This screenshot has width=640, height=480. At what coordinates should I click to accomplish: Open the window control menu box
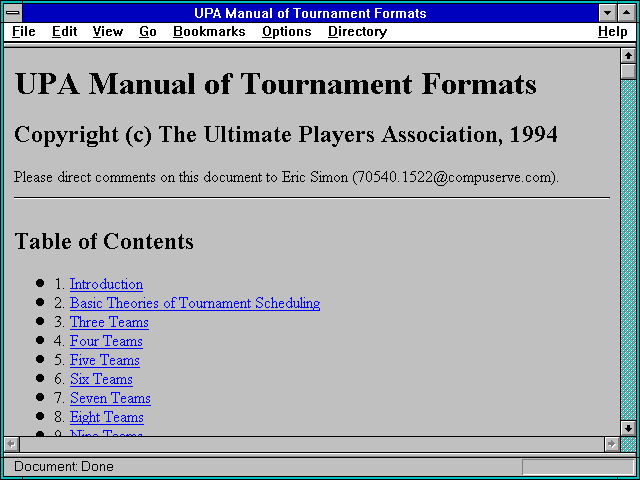point(13,13)
